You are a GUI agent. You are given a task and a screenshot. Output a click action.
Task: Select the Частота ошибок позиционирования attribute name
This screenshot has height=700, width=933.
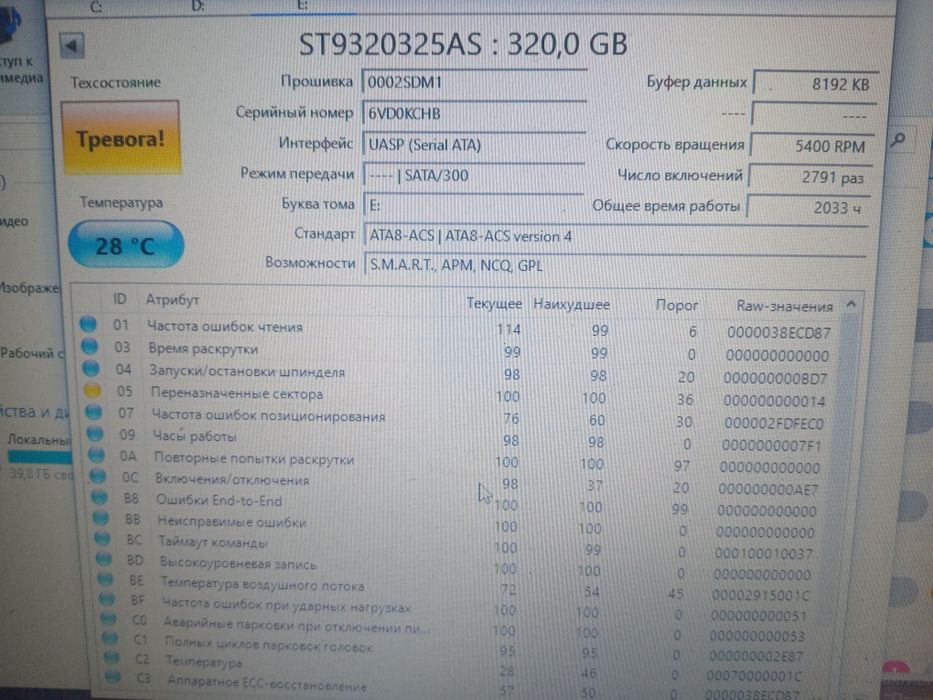point(268,415)
